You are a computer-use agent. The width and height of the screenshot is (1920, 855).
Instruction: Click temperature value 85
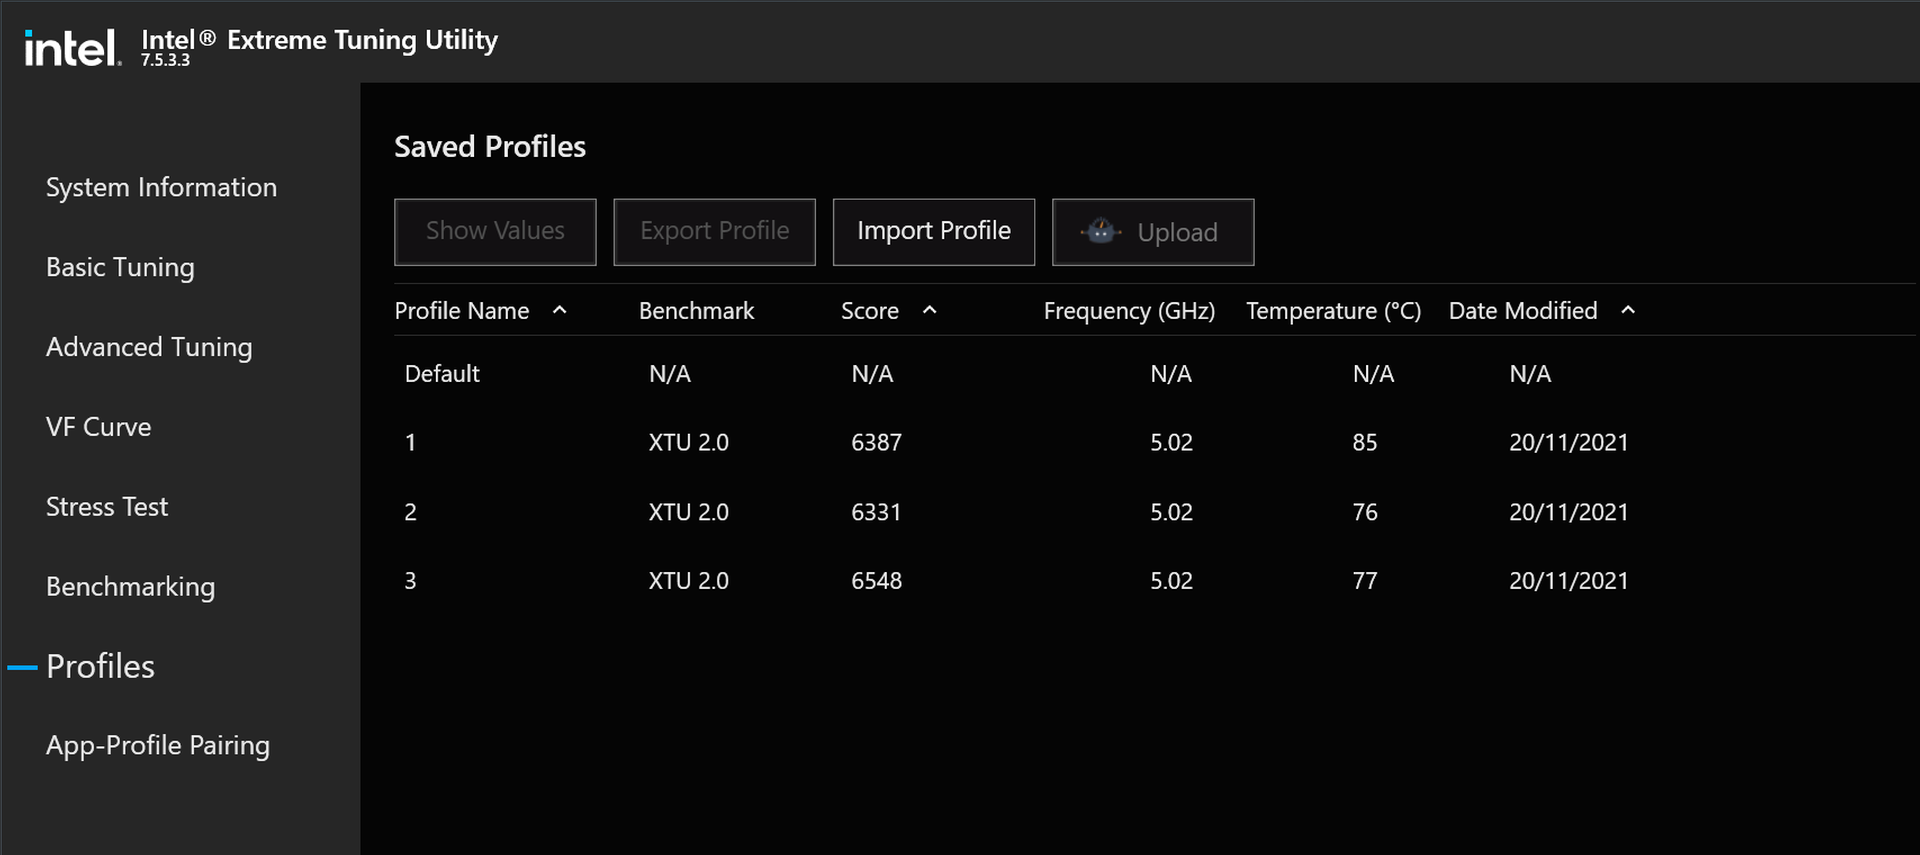[1365, 442]
